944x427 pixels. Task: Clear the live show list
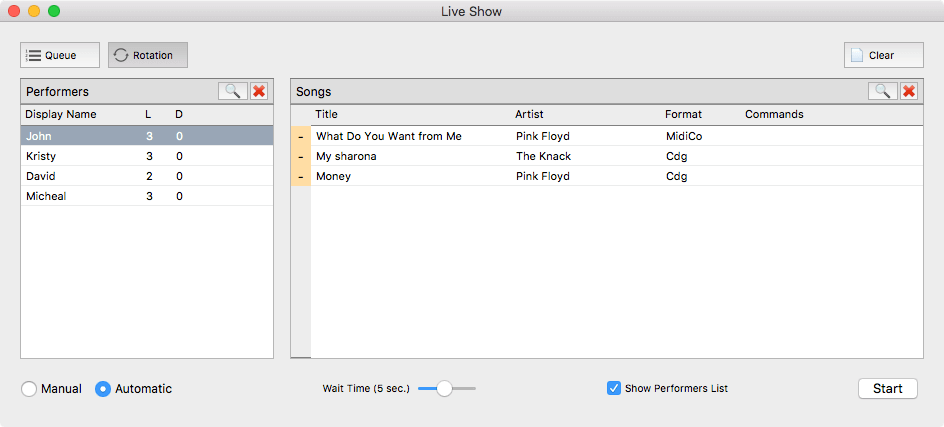tap(883, 55)
